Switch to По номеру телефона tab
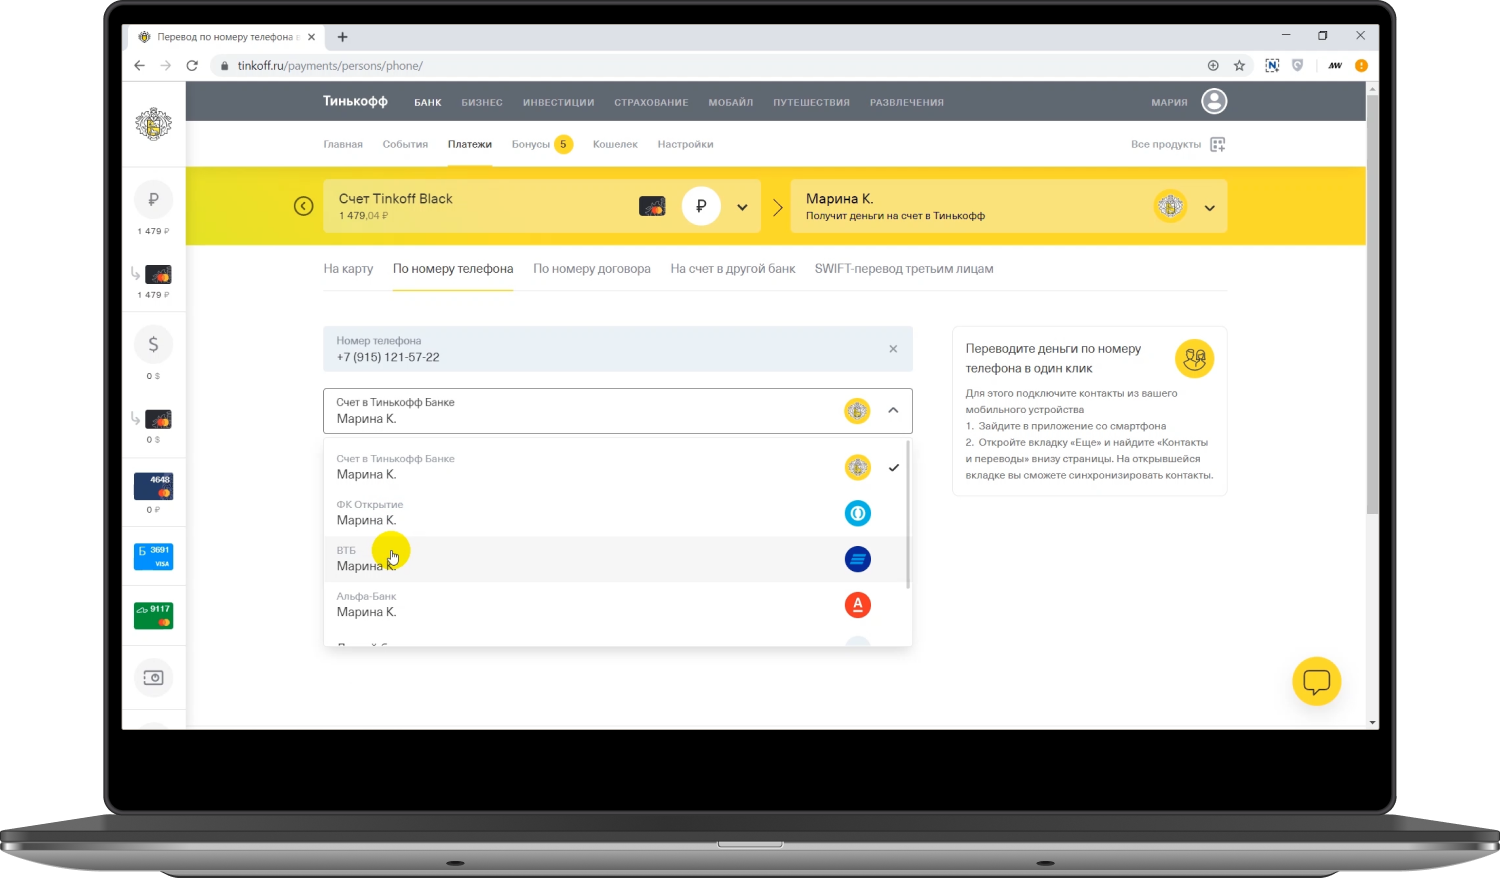This screenshot has width=1500, height=879. coord(453,269)
